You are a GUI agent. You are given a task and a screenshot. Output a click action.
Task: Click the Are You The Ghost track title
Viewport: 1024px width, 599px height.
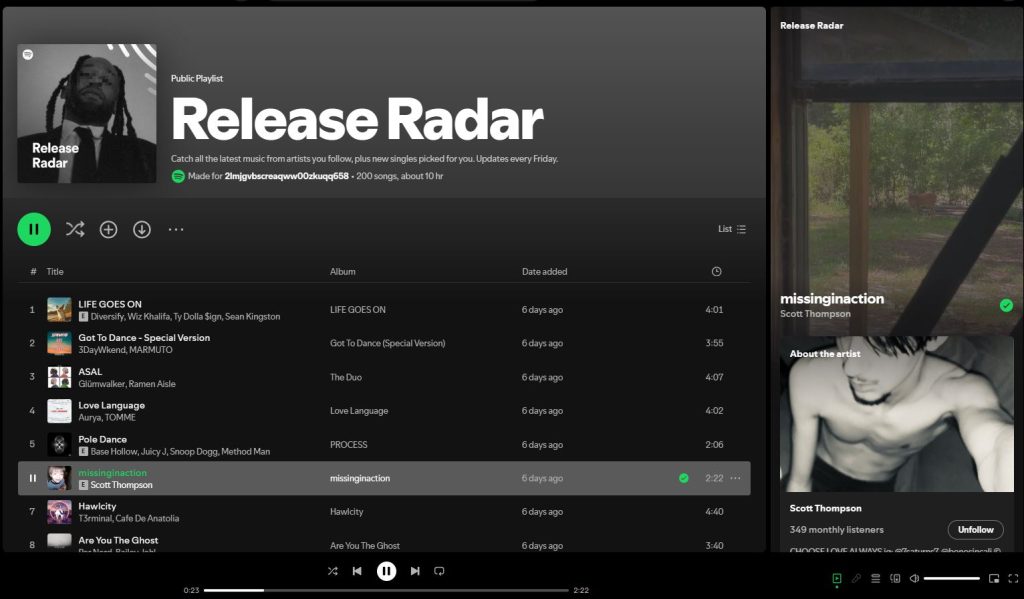click(x=118, y=540)
